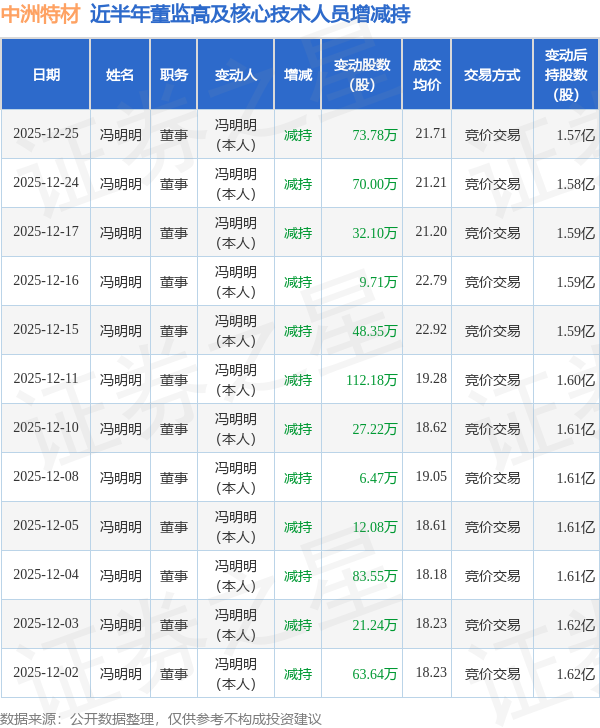Screen dimensions: 600x728
Task: Click average price 21.20
Action: click(x=431, y=232)
